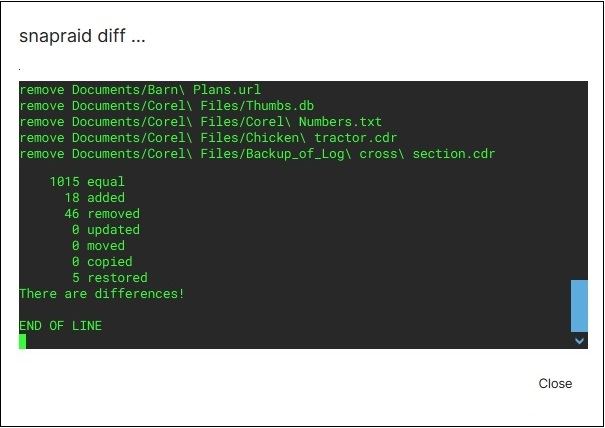Click the 'snapraid diff ...' dialog title

pyautogui.click(x=85, y=36)
